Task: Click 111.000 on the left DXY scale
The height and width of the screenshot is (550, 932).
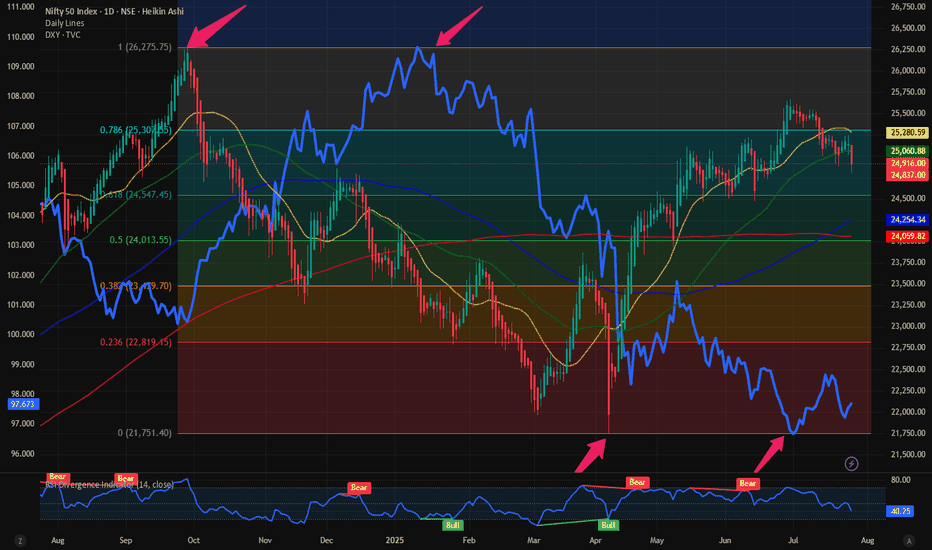Action: click(21, 7)
